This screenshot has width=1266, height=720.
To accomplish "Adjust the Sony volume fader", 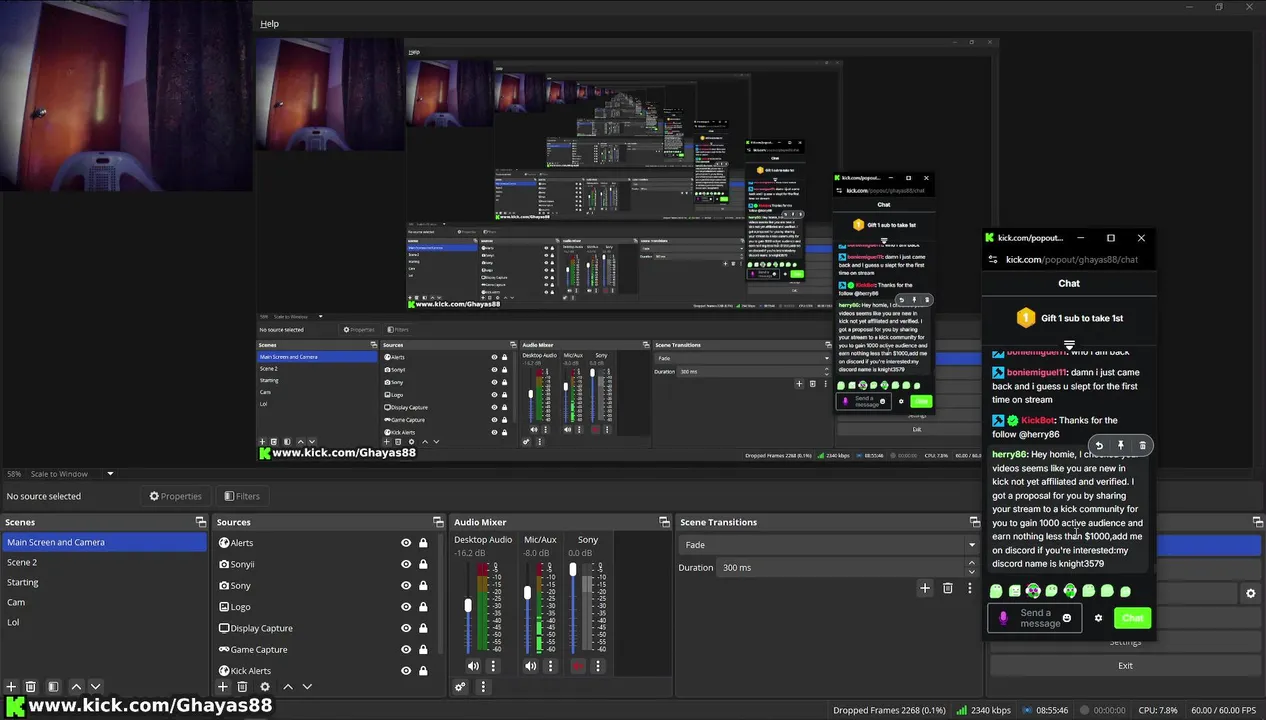I will coord(573,569).
